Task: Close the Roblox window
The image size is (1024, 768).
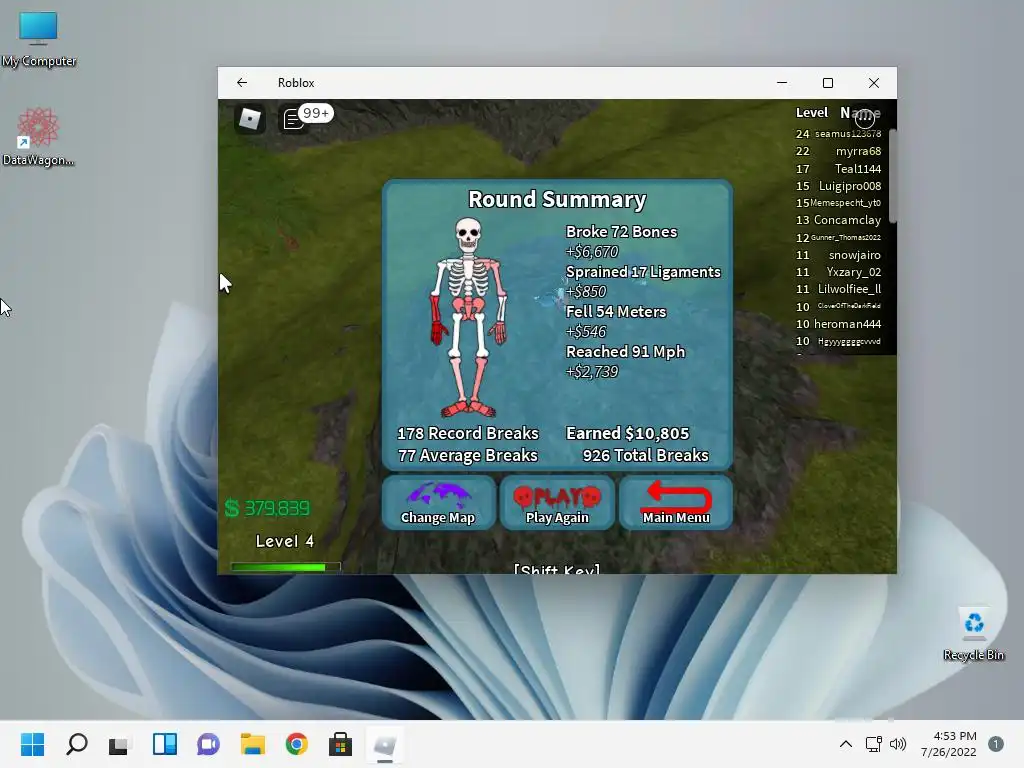Action: (x=874, y=83)
